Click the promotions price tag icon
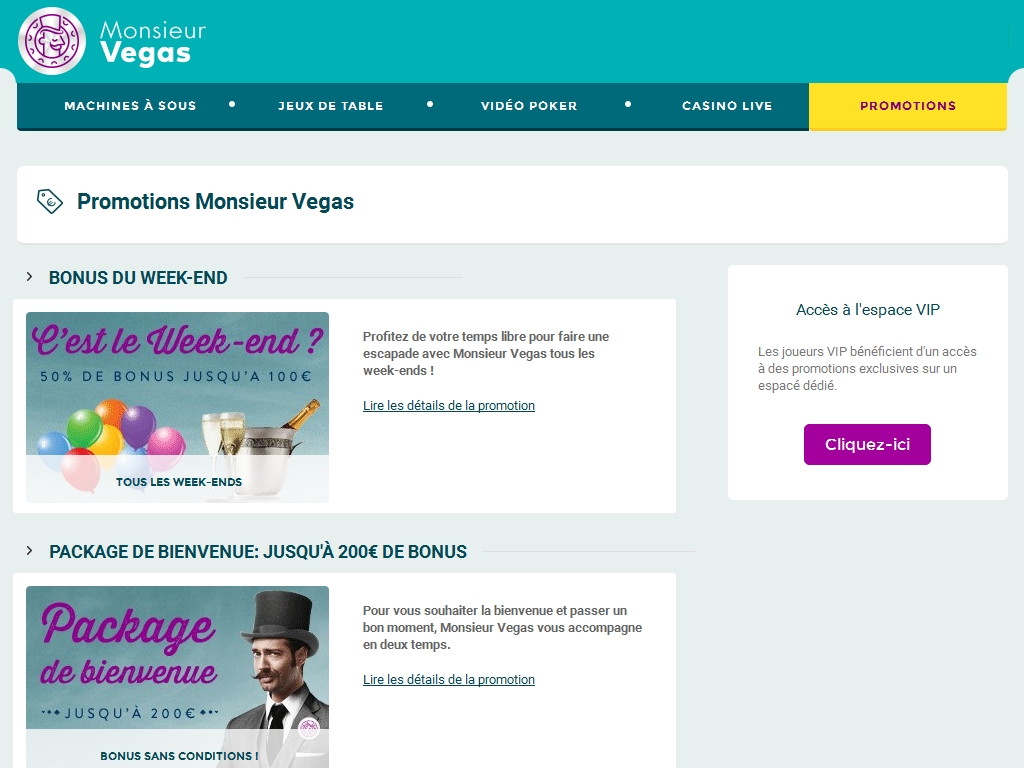 pos(50,201)
